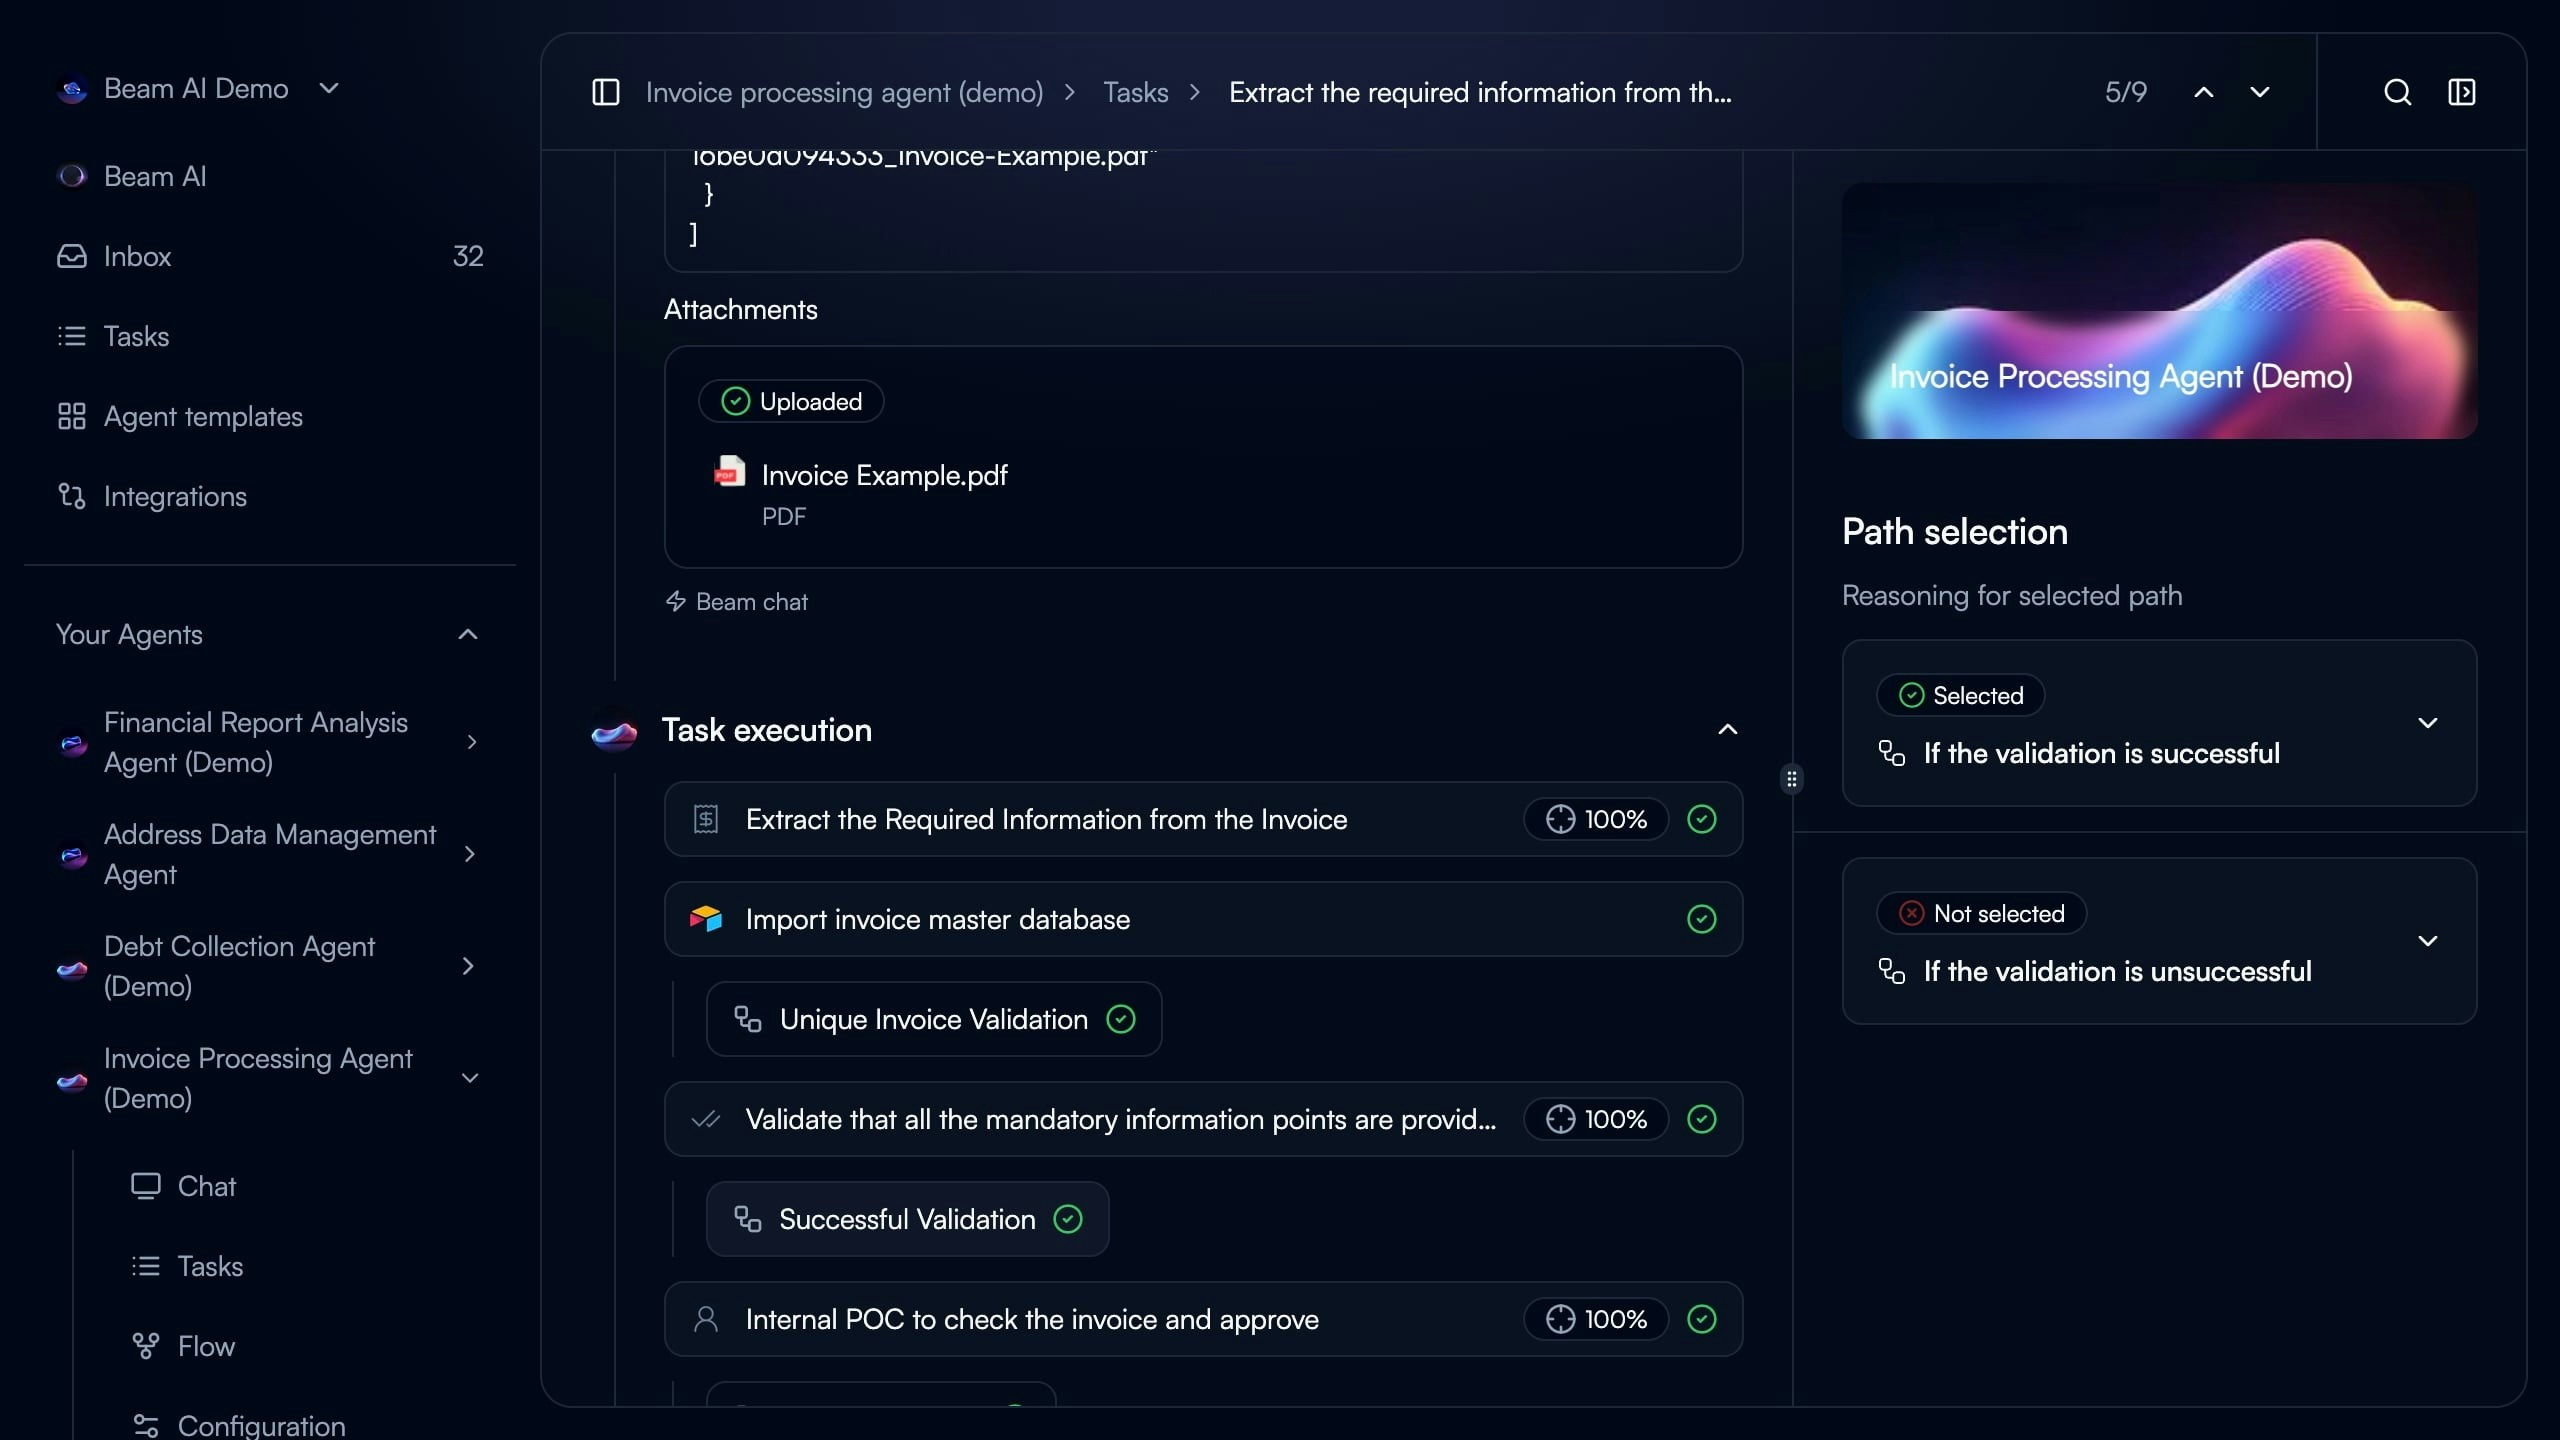Go to previous task with up arrow
The width and height of the screenshot is (2560, 1440).
[x=2203, y=92]
